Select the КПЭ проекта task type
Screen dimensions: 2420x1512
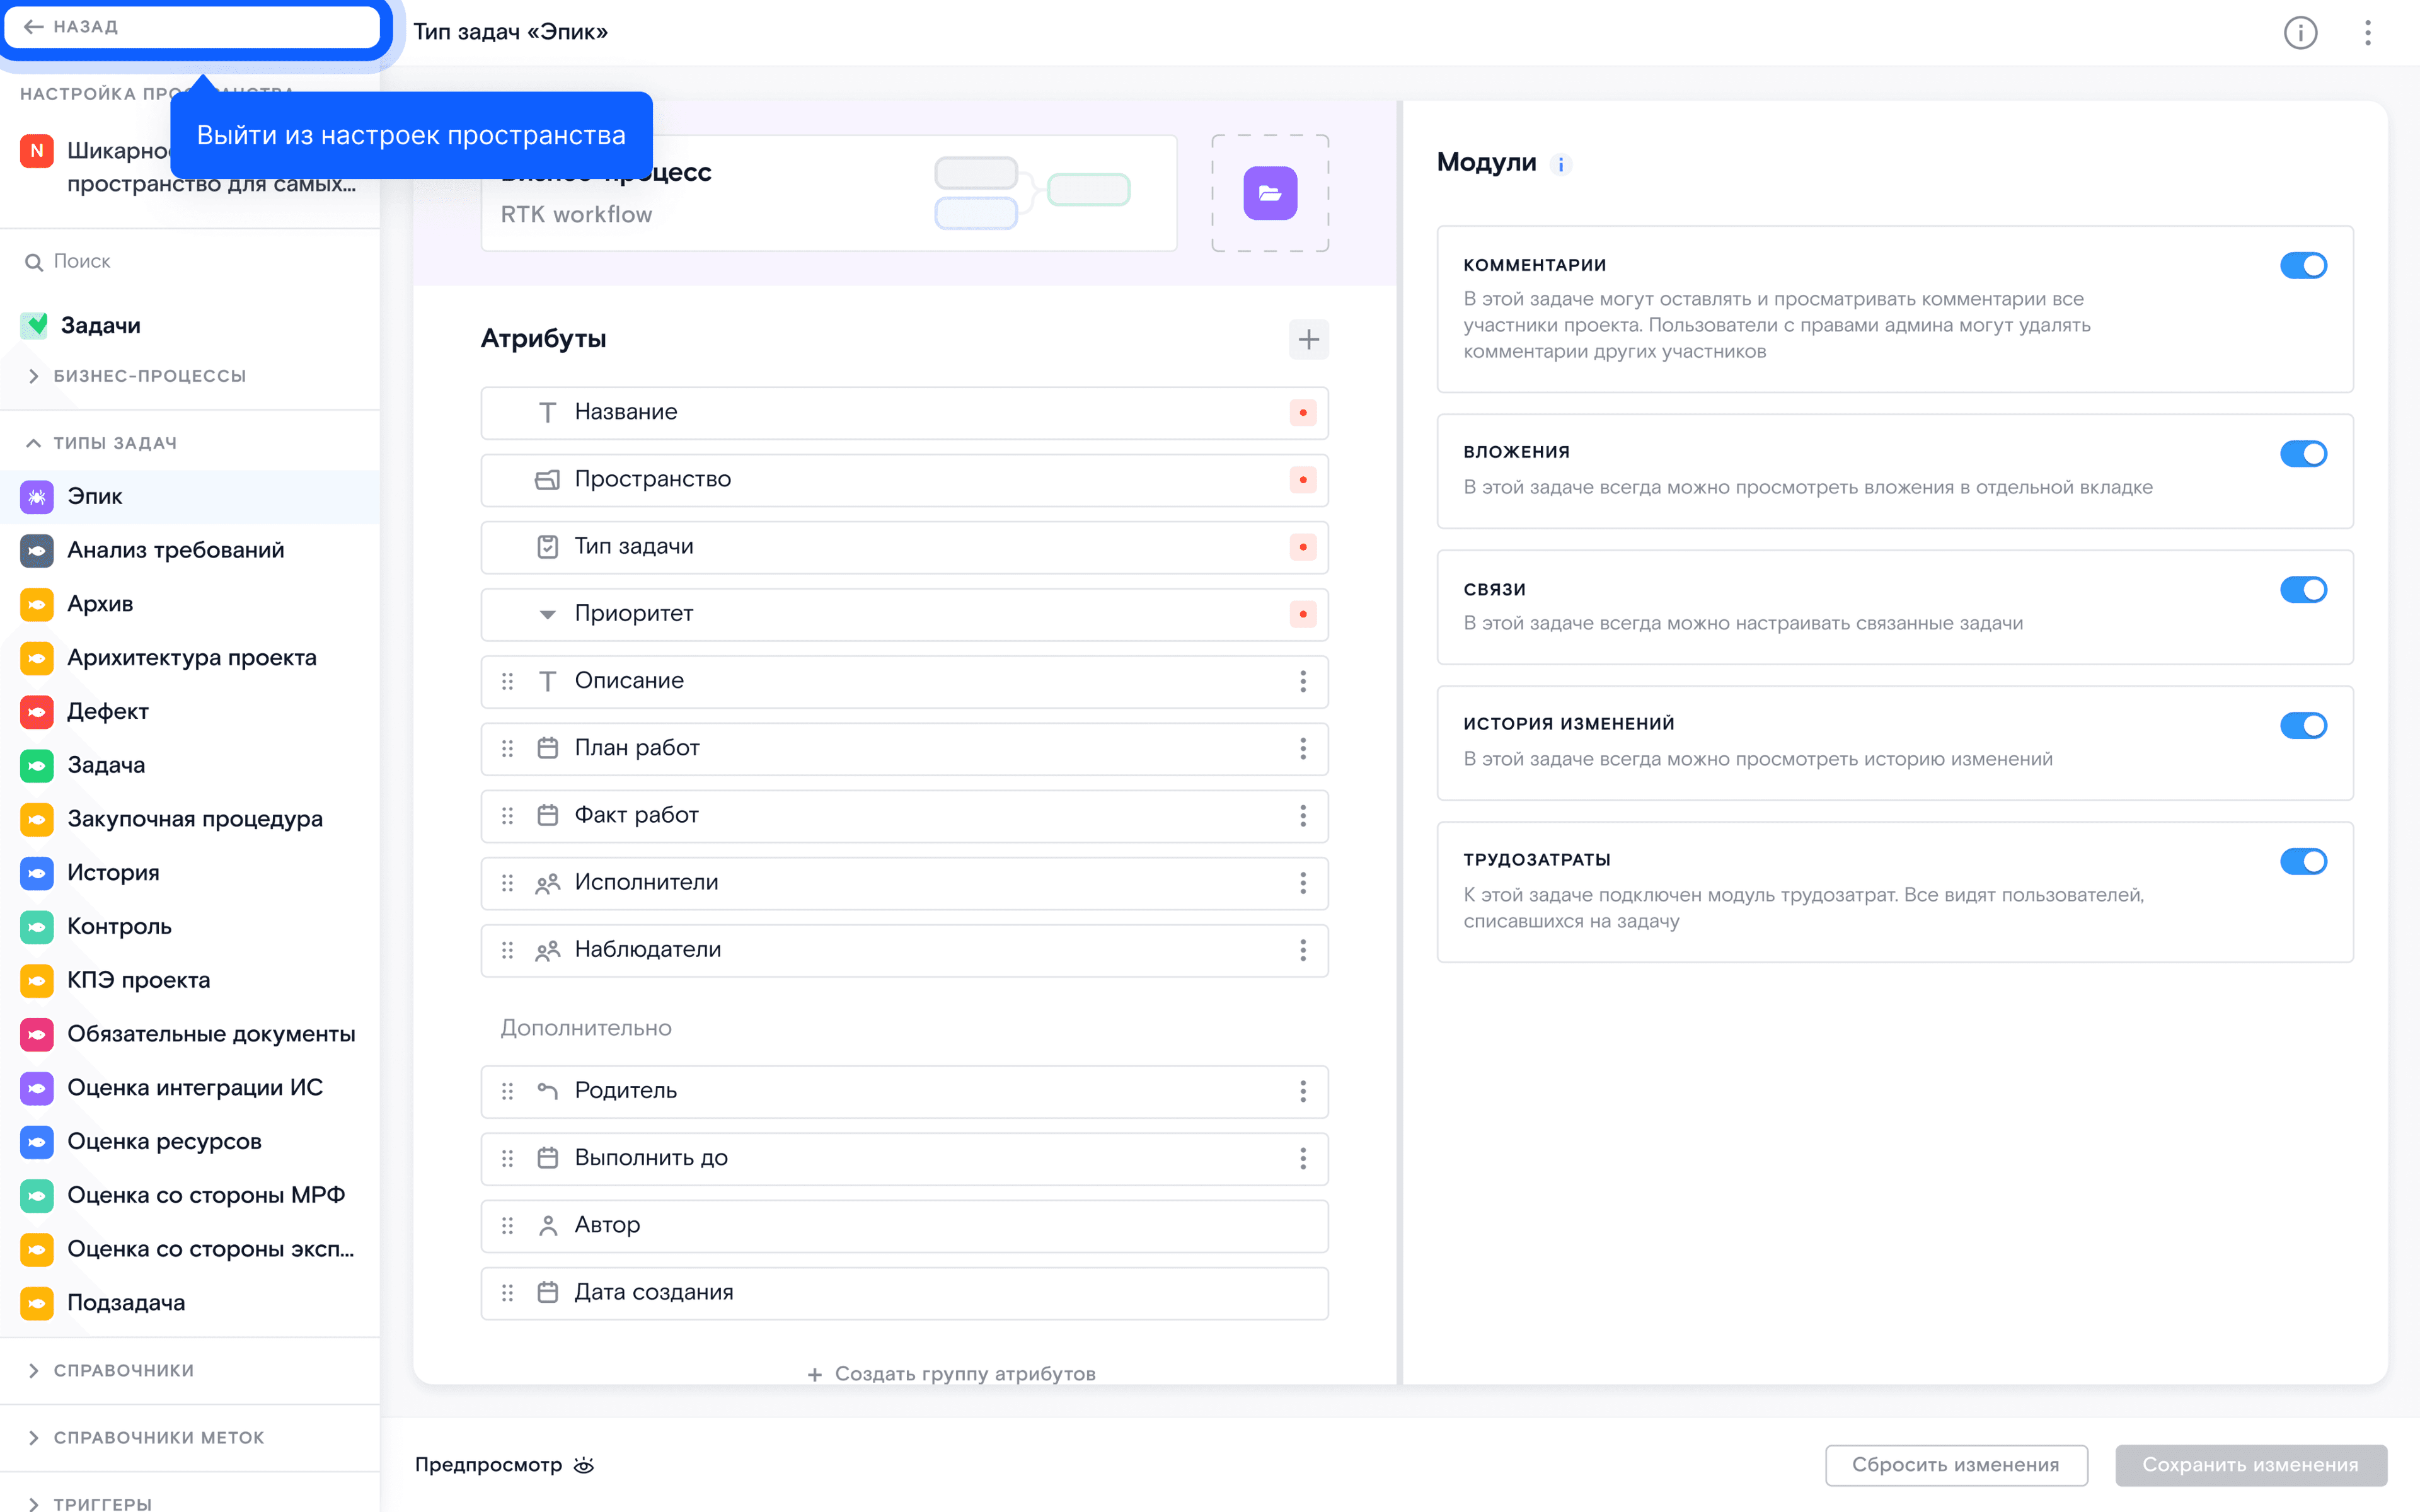pyautogui.click(x=190, y=981)
